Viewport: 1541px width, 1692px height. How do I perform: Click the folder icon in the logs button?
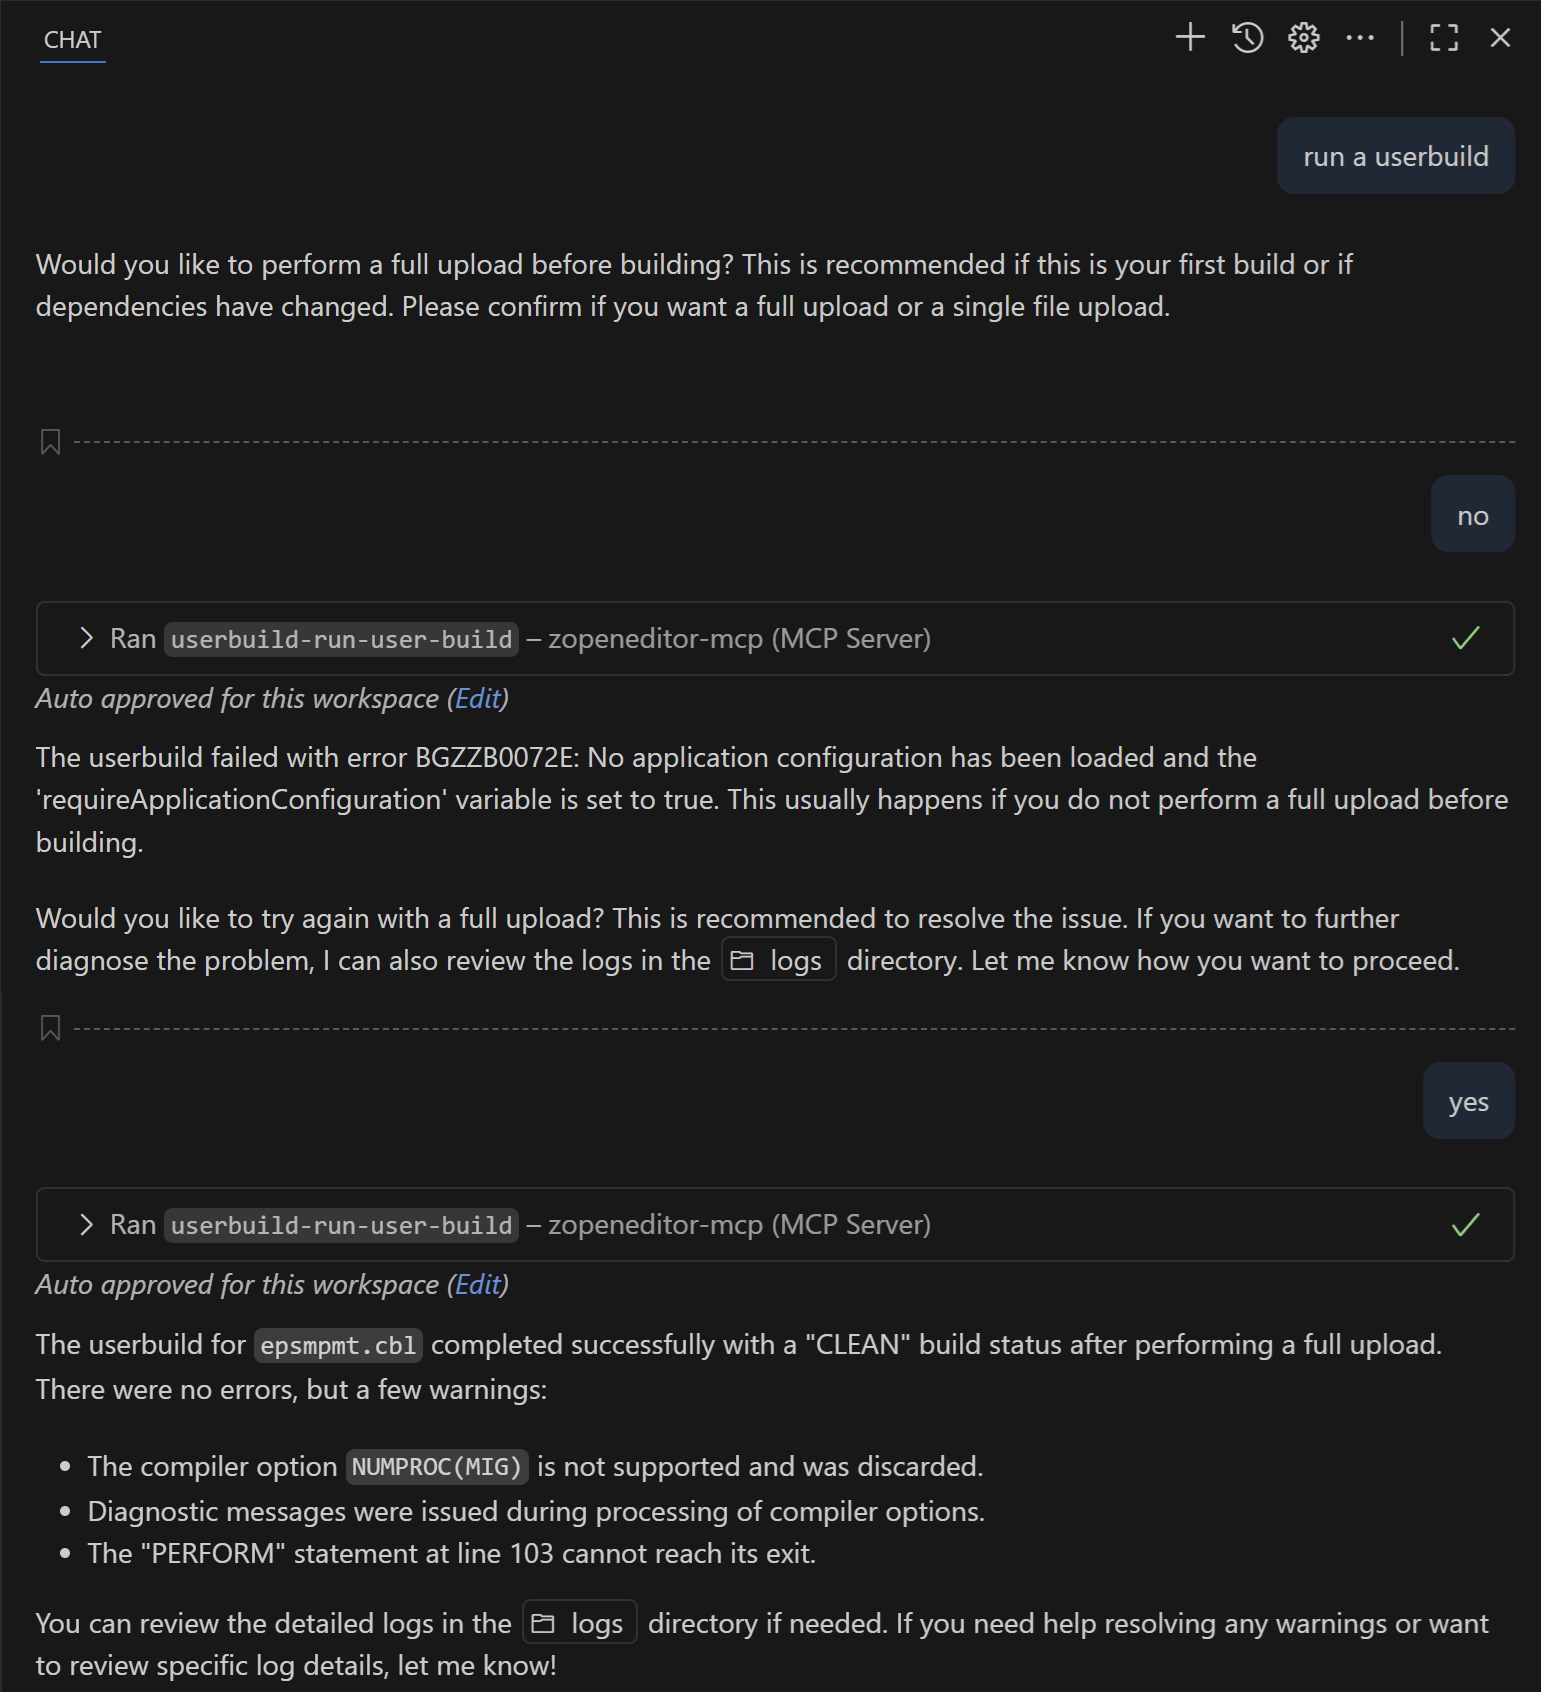[742, 959]
